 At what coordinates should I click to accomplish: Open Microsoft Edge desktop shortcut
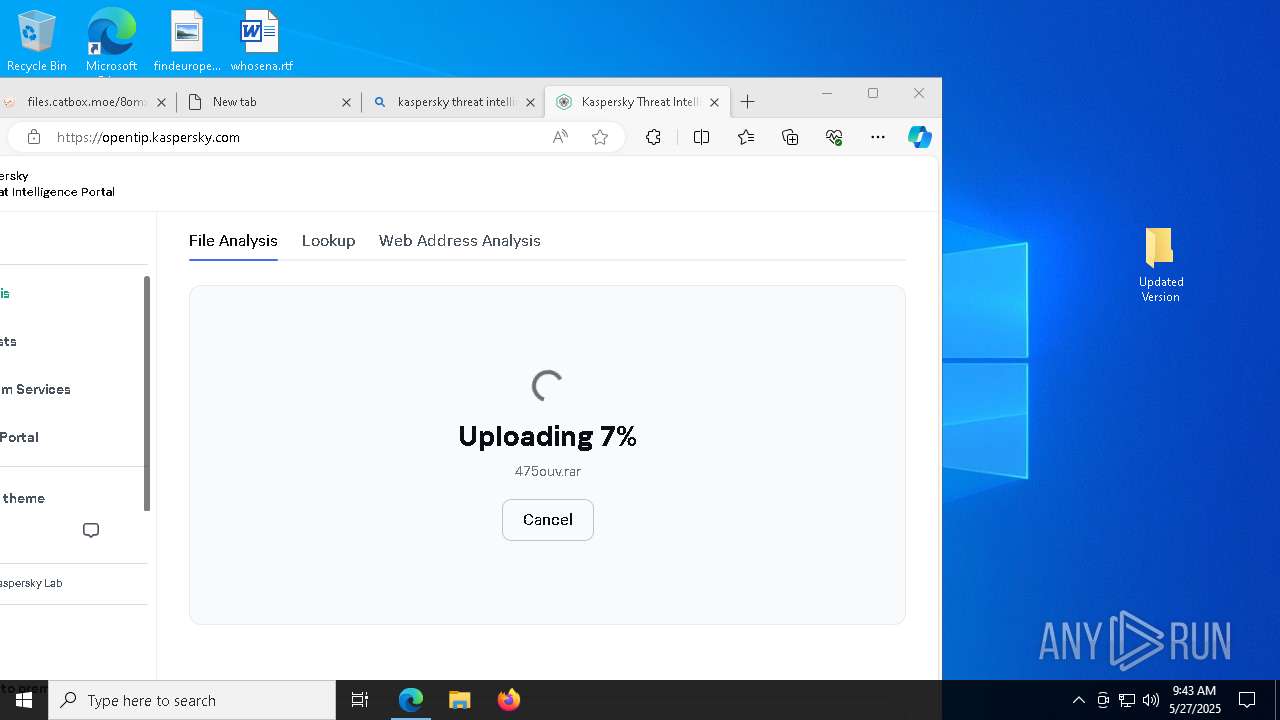(x=111, y=40)
